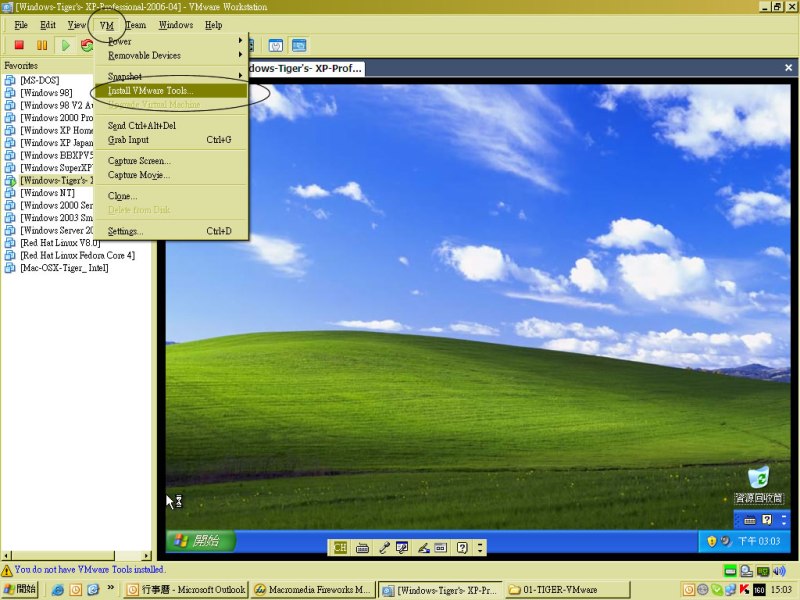Show more quick launch items chevron

(x=111, y=588)
